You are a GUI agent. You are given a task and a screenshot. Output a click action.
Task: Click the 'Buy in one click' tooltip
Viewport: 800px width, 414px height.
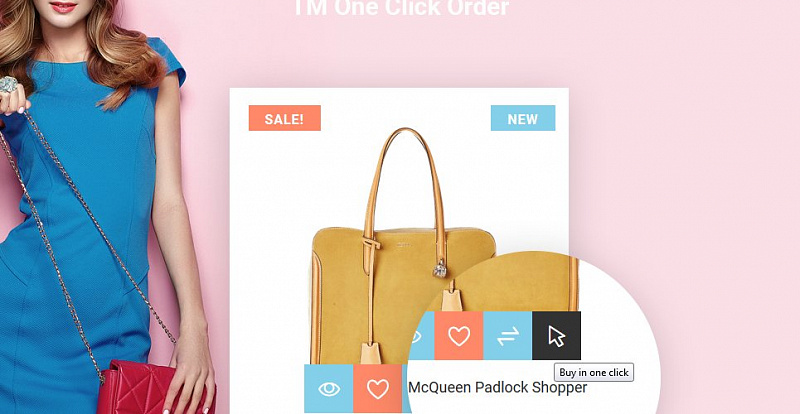(594, 372)
